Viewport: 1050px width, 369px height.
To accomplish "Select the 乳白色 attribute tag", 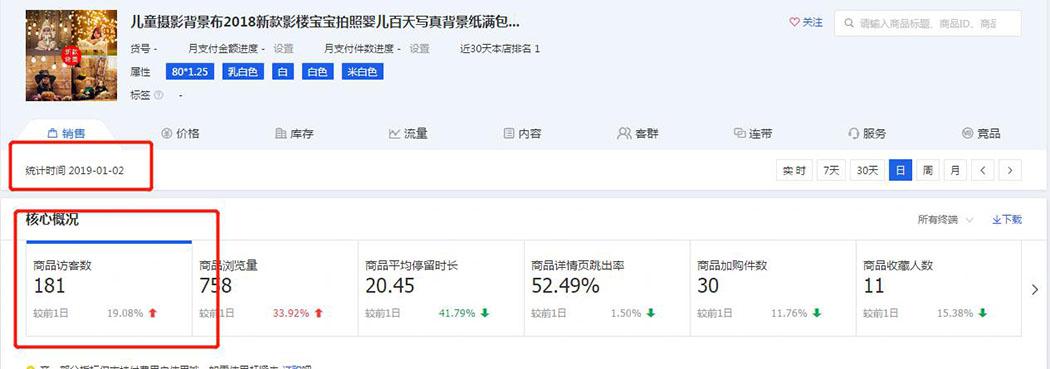I will click(x=243, y=72).
